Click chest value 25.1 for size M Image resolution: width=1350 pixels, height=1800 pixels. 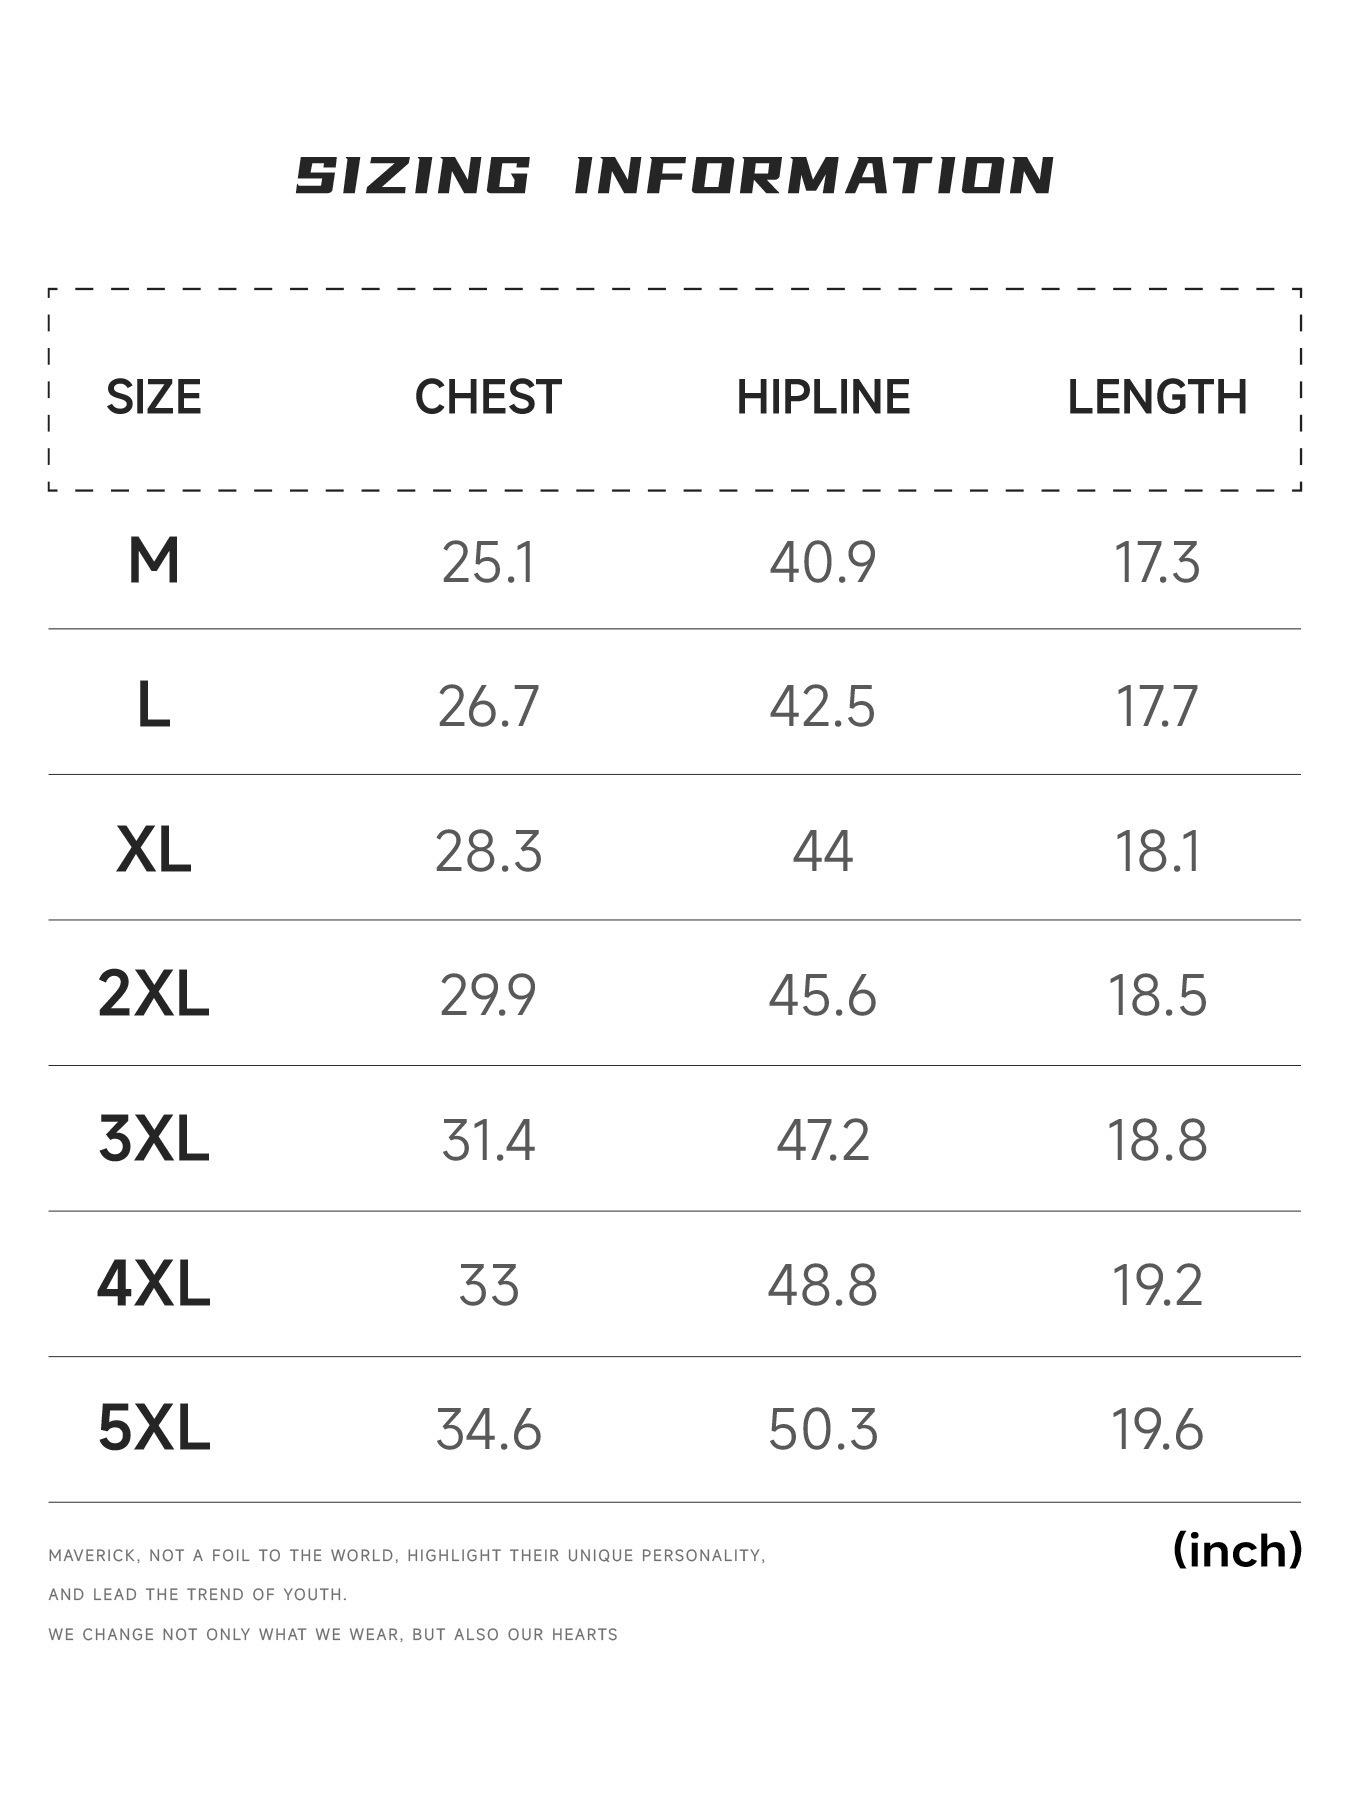(x=488, y=563)
